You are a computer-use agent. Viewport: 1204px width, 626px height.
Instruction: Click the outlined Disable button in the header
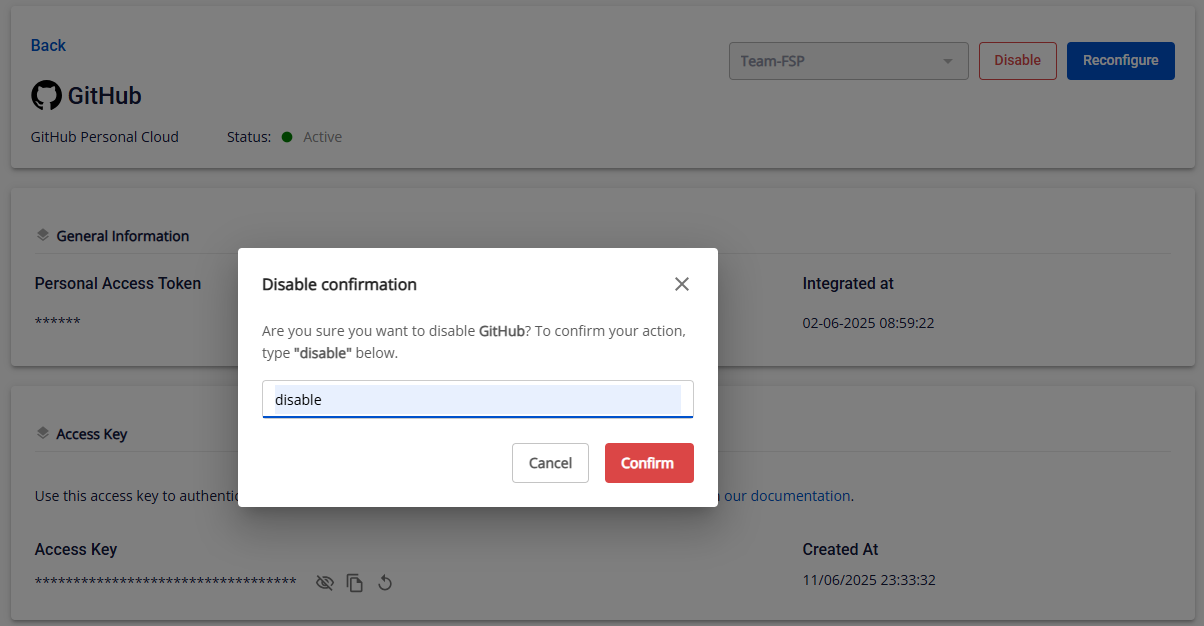[1017, 61]
